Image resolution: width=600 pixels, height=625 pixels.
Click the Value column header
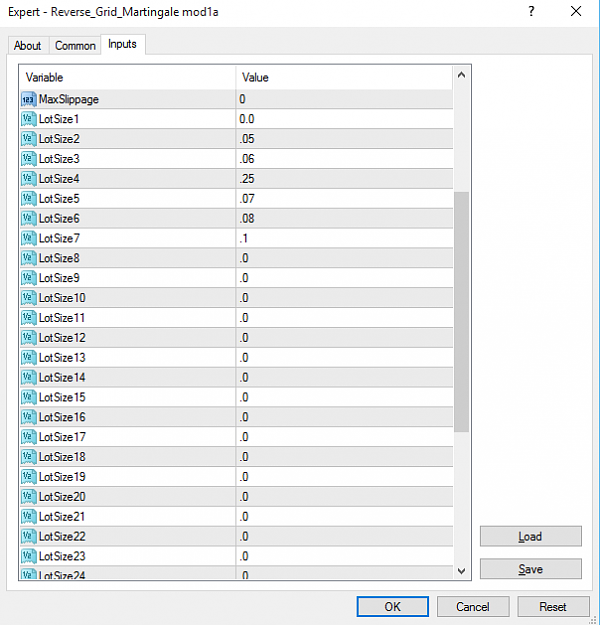(344, 77)
